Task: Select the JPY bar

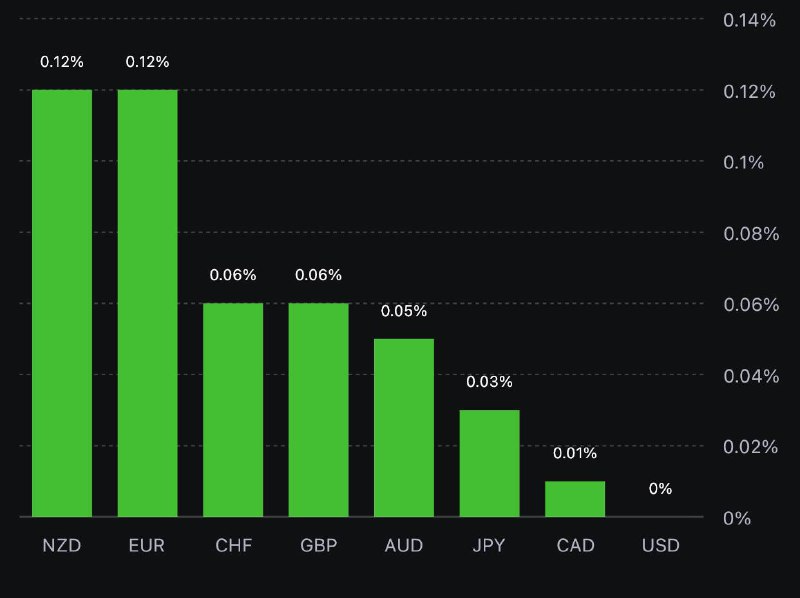Action: tap(489, 462)
